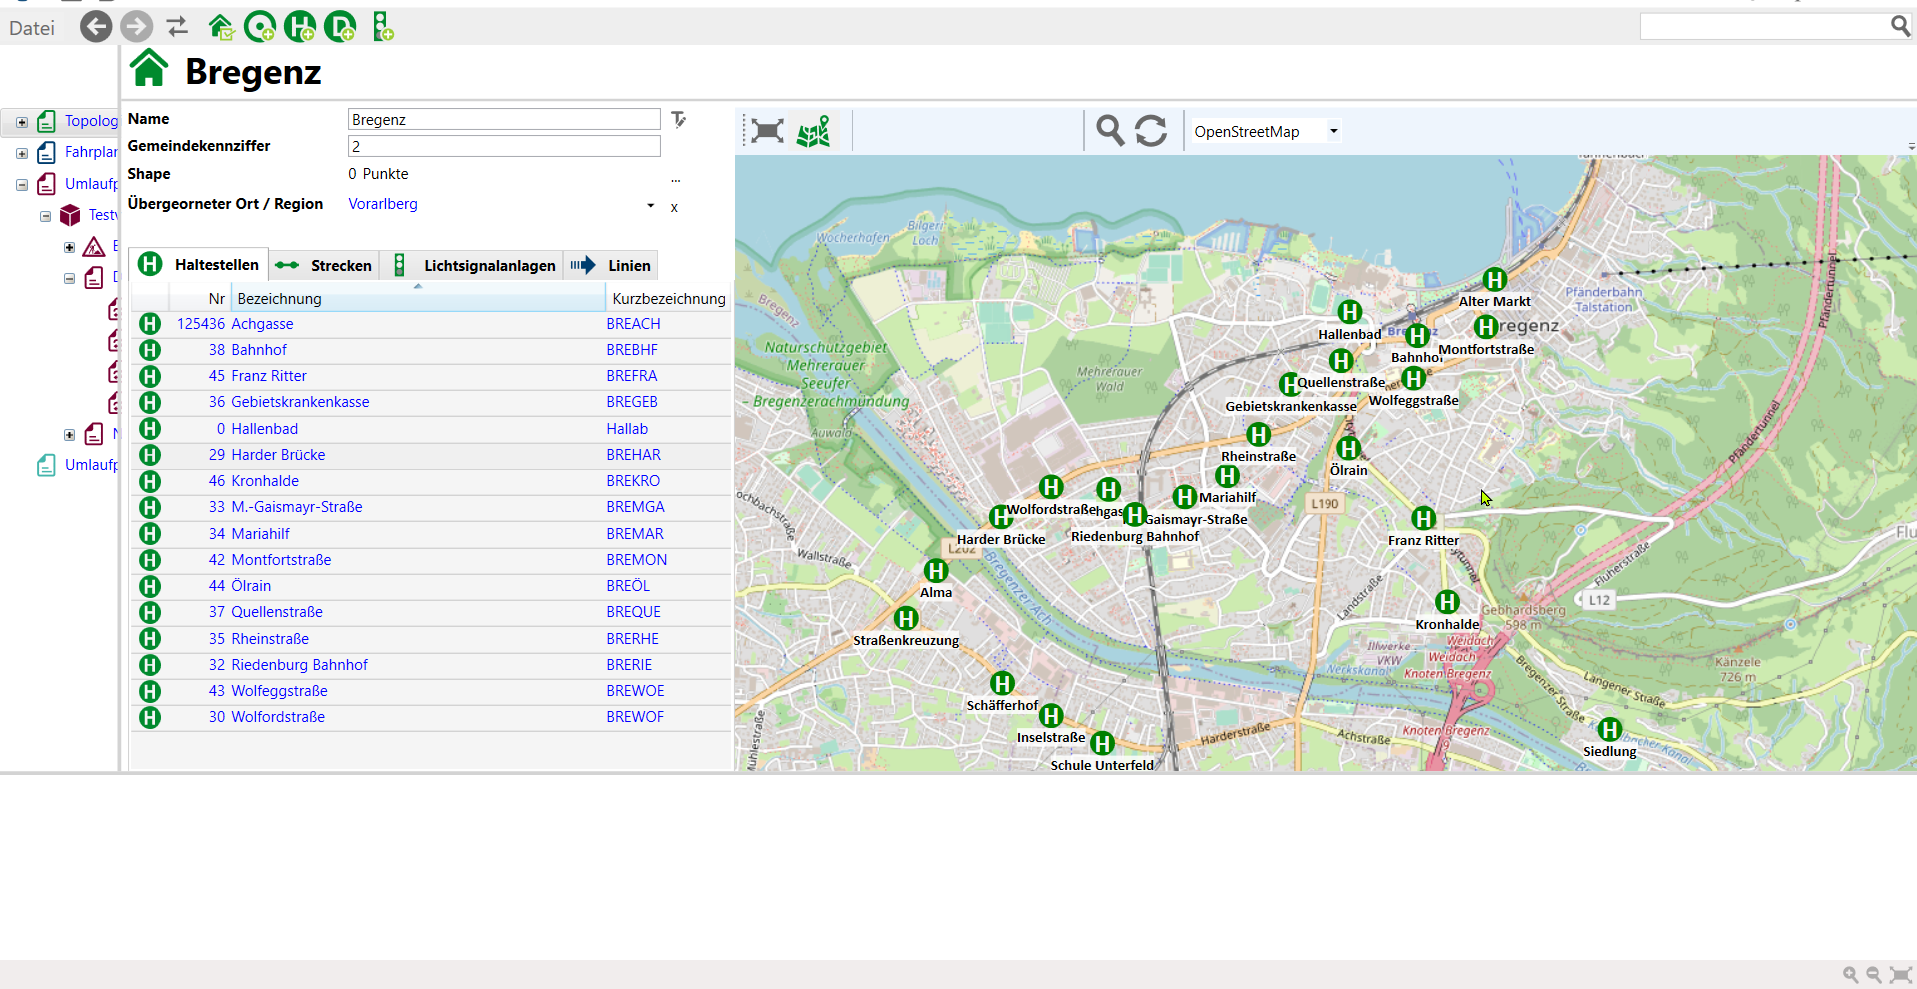Click the add stop (H plus) toolbar icon
Viewport: 1917px width, 989px height.
tap(300, 27)
